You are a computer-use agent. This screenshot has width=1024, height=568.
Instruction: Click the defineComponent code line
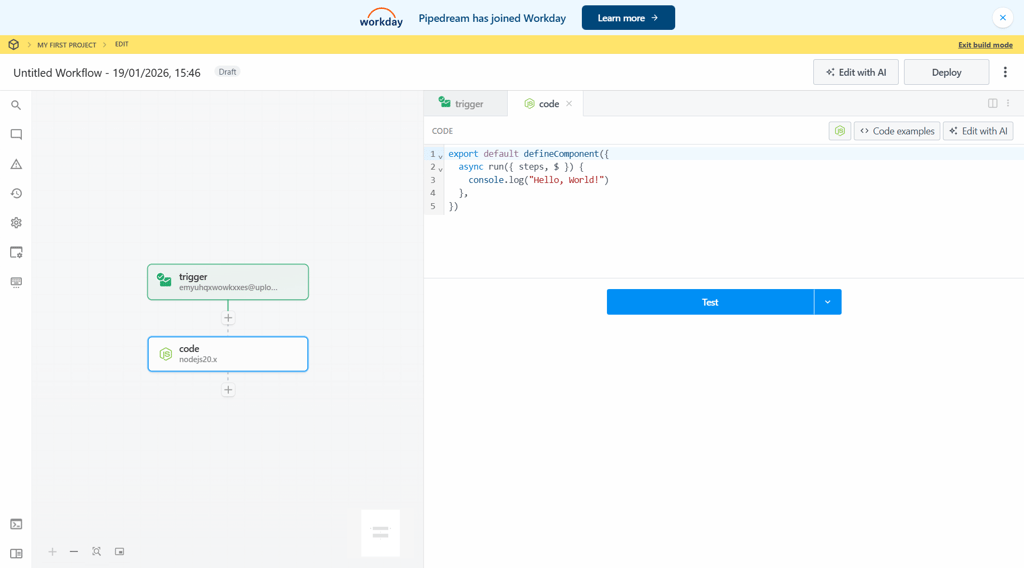[528, 154]
